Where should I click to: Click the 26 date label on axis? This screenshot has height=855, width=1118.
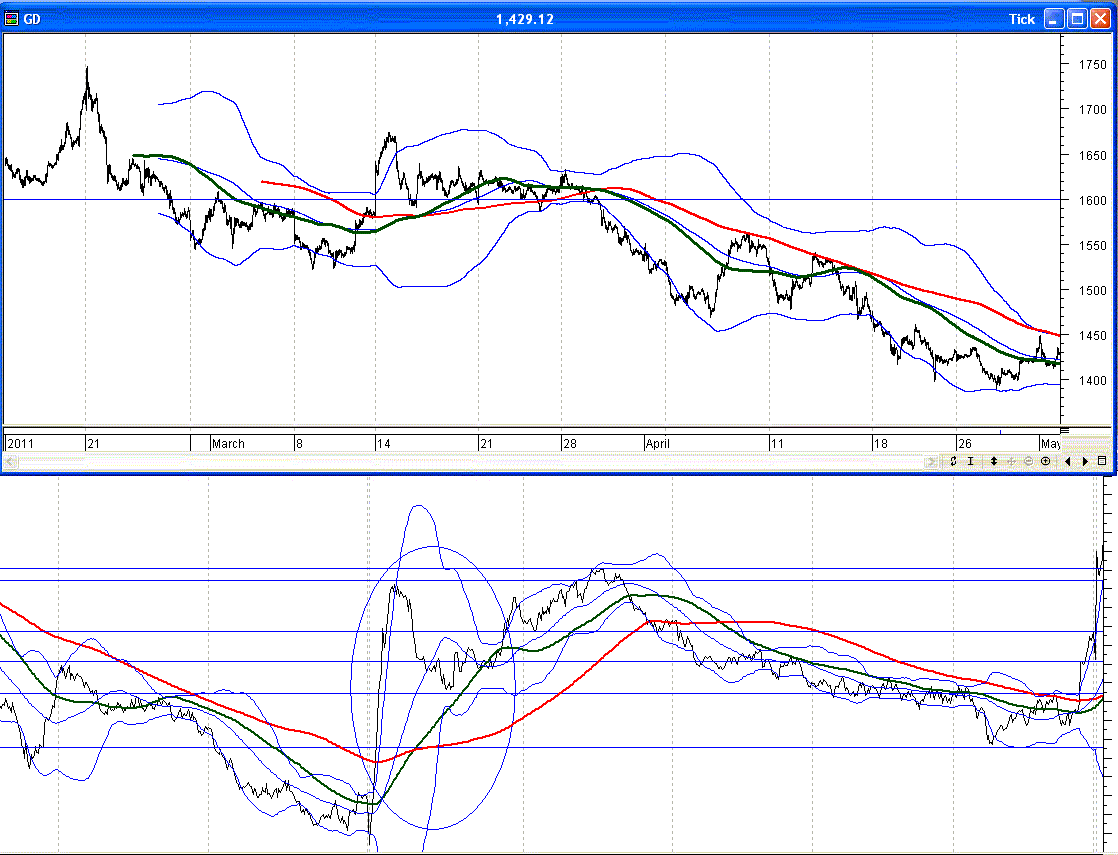point(965,444)
